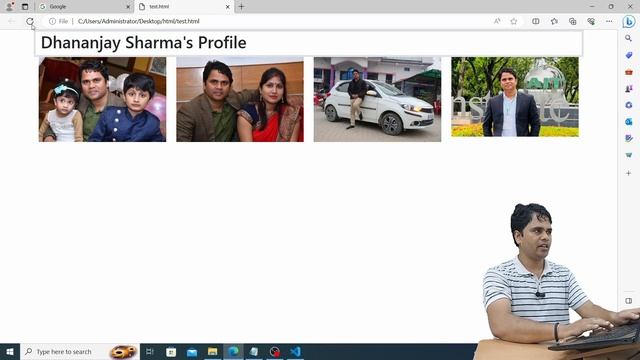Add this page to favorites with the star
640x360 pixels.
coord(513,21)
